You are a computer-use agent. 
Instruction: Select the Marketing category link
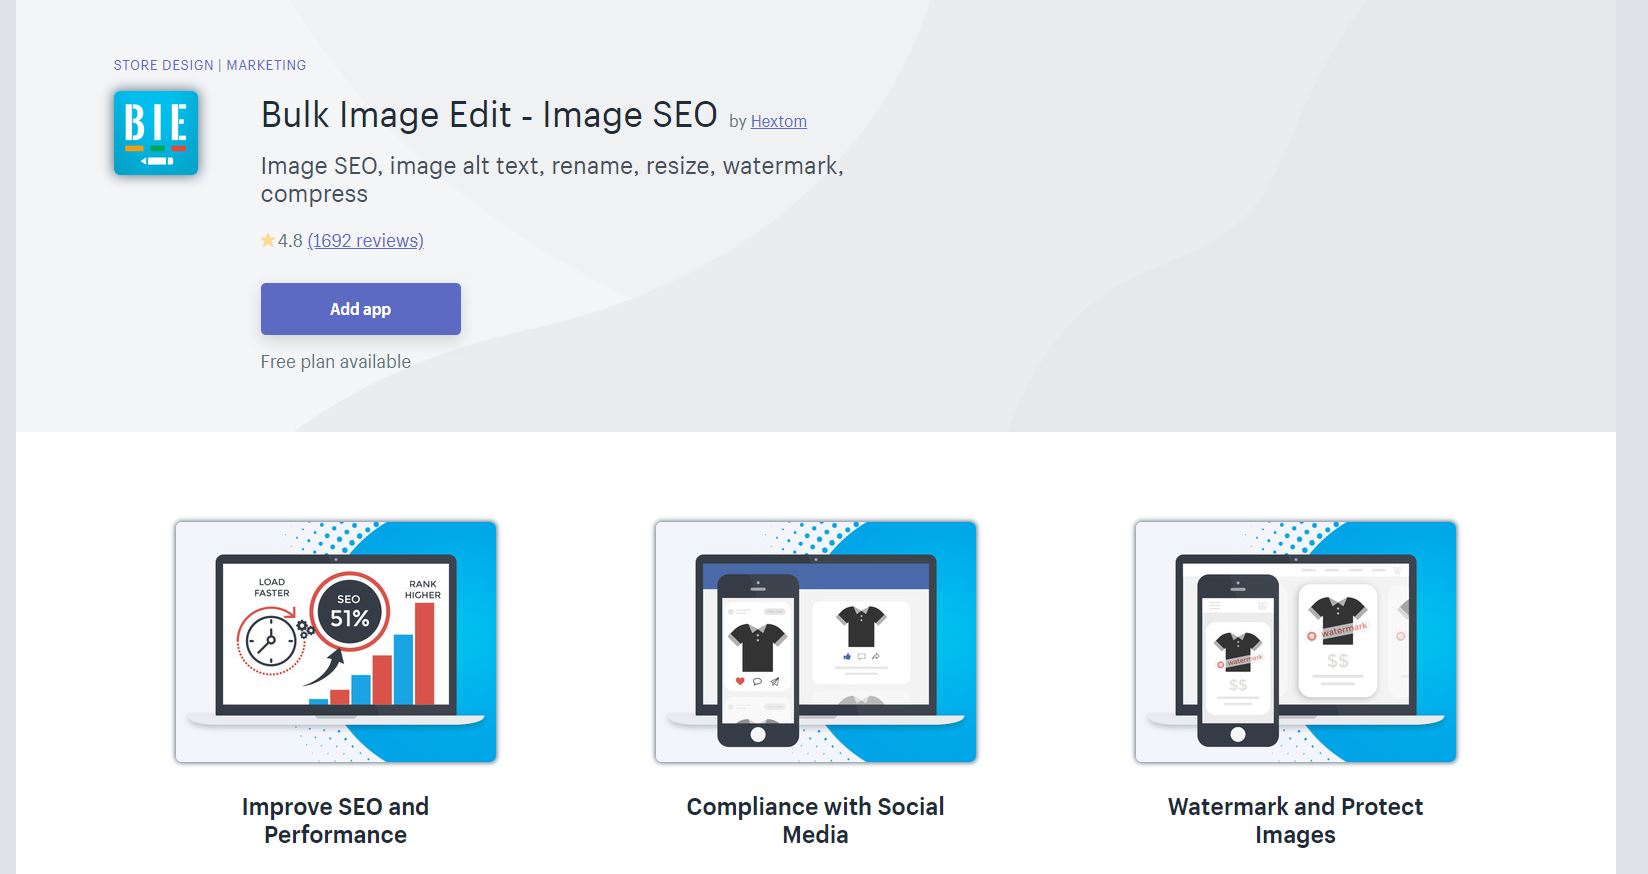click(x=266, y=65)
